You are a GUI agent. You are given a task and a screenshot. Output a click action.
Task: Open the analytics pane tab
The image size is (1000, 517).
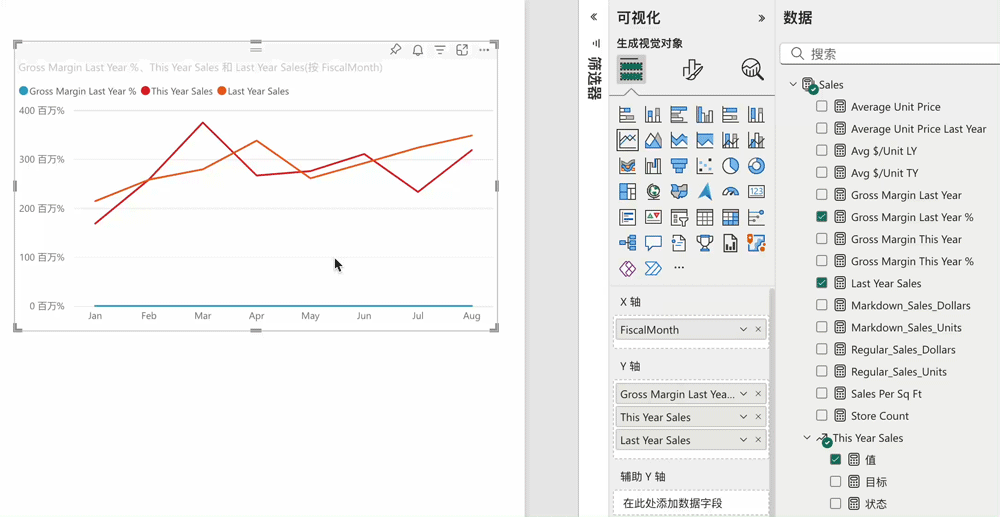[x=752, y=69]
